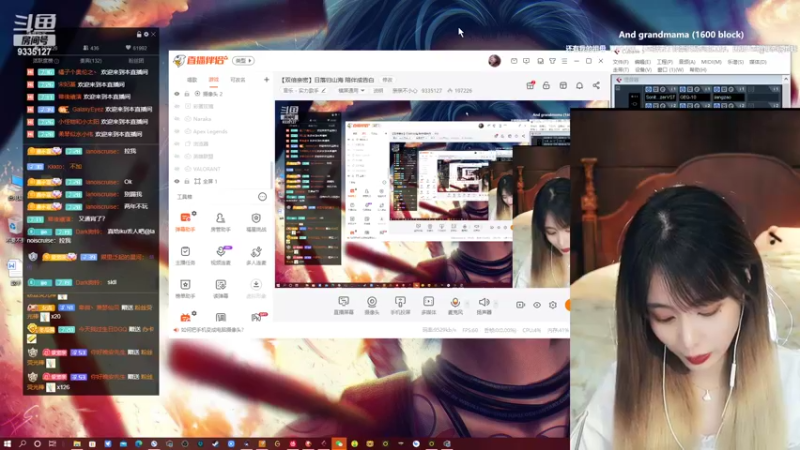Expand the toolbox more options circle button
This screenshot has height=450, width=800.
262,196
